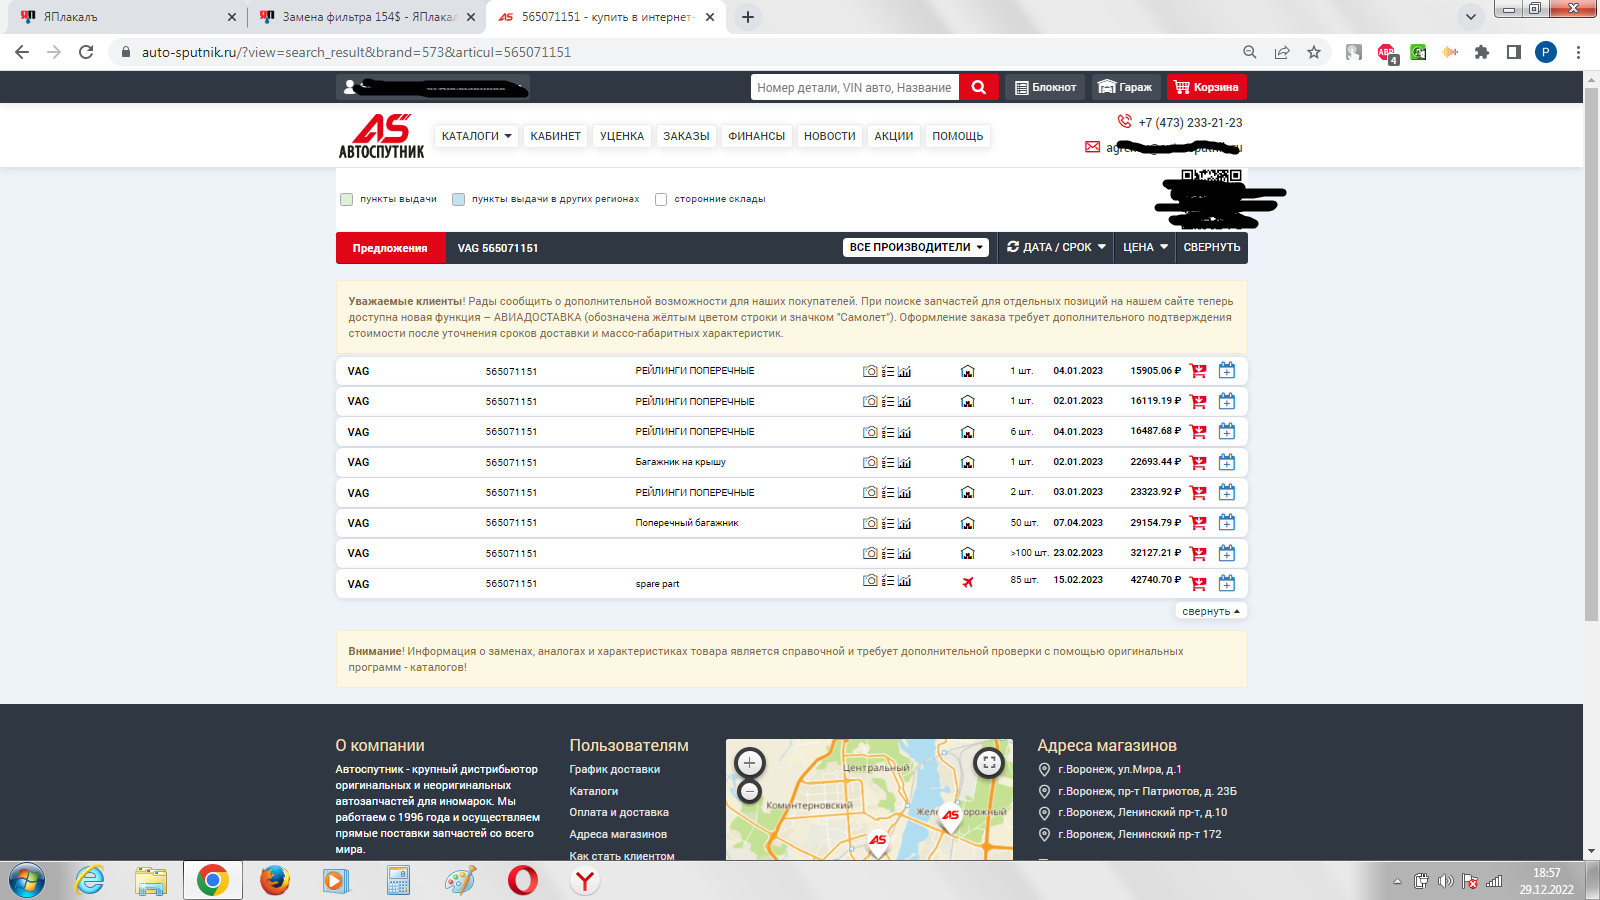Image resolution: width=1600 pixels, height=900 pixels.
Task: Toggle the 'пункты выдачи' checkbox
Action: (x=346, y=199)
